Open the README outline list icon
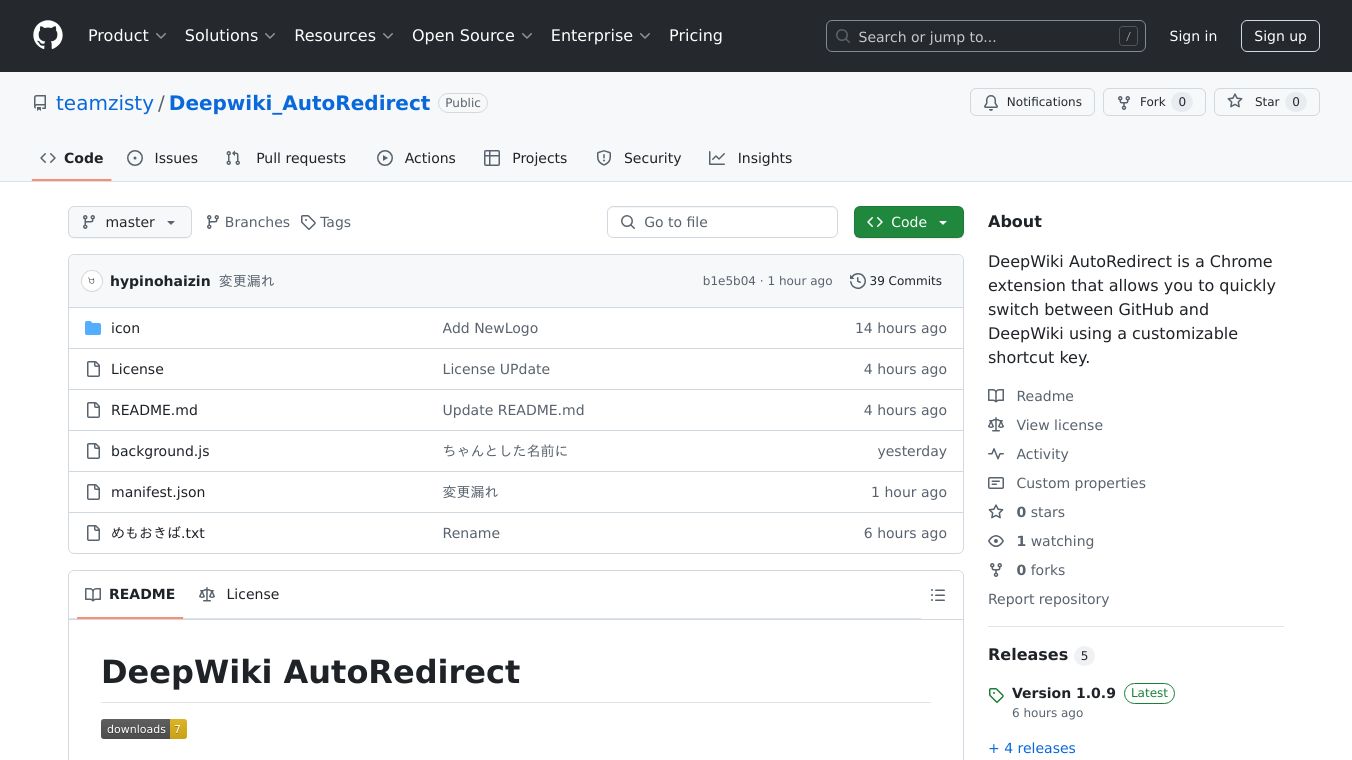1352x760 pixels. pyautogui.click(x=937, y=595)
